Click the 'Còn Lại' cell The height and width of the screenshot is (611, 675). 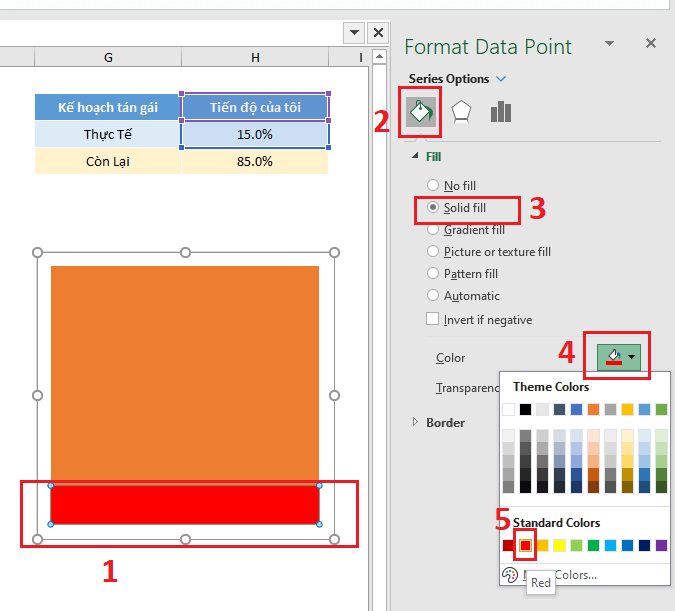point(108,161)
